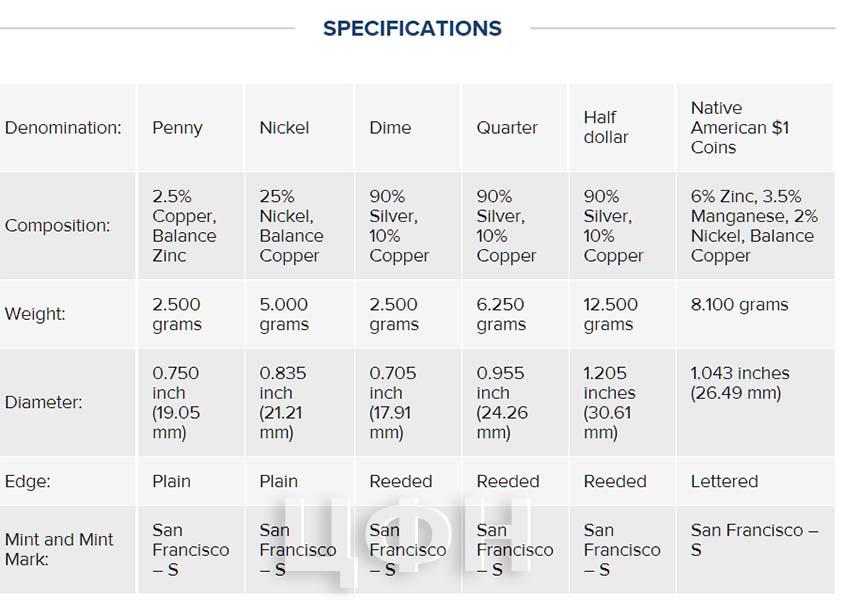
Task: Click the SPECIFICATIONS heading
Action: point(412,28)
